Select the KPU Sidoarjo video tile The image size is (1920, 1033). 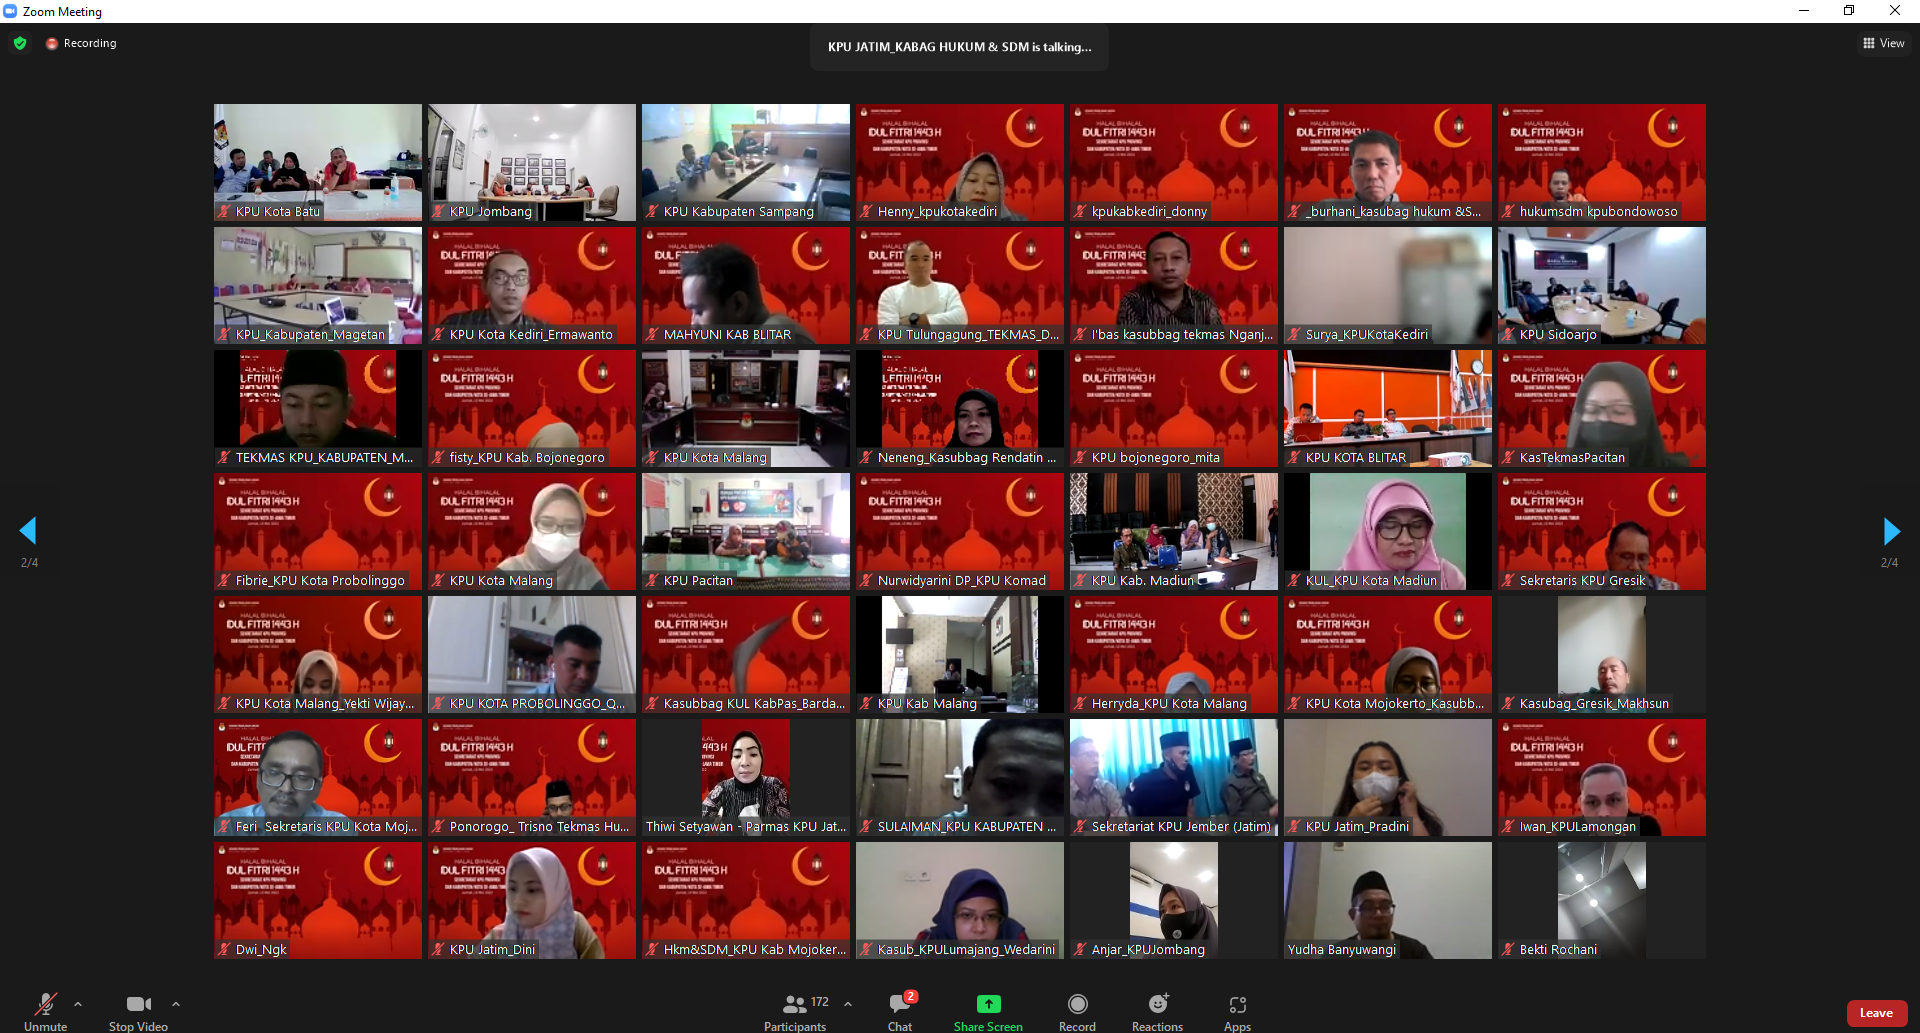point(1601,285)
